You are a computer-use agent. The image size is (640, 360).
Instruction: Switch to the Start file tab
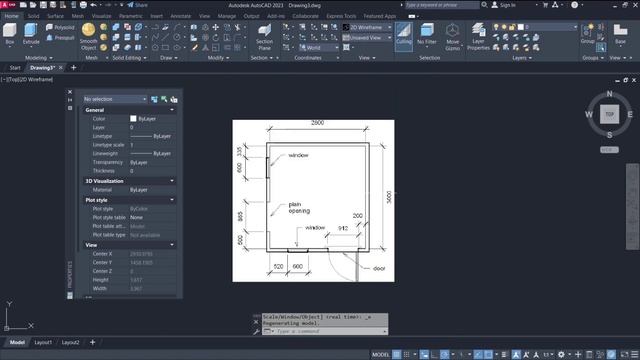point(15,68)
